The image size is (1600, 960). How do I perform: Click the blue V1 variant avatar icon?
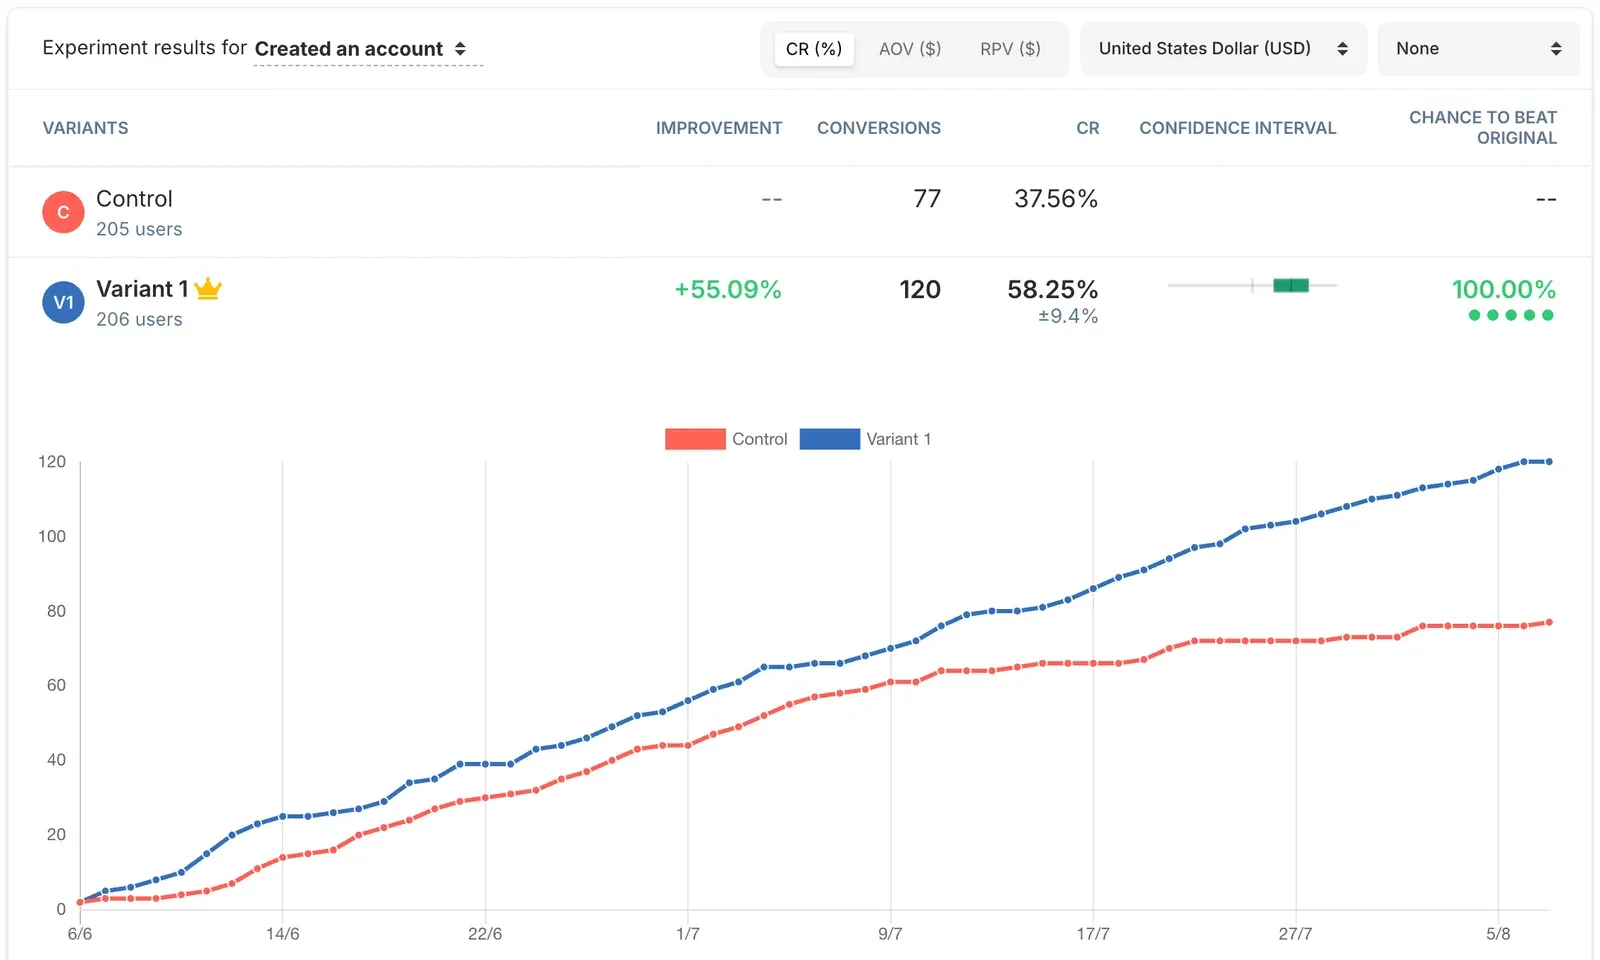pyautogui.click(x=63, y=302)
